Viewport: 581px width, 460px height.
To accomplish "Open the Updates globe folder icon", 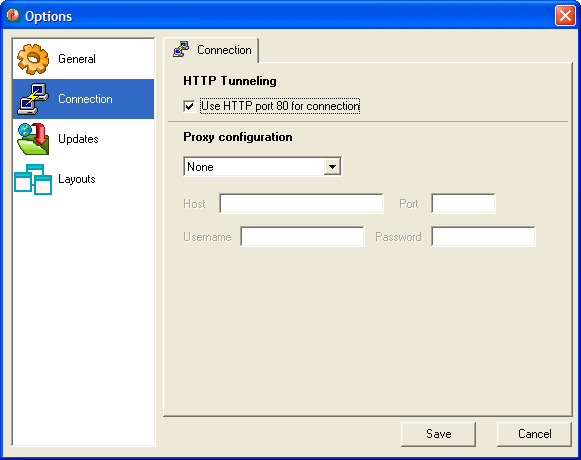I will coord(33,139).
